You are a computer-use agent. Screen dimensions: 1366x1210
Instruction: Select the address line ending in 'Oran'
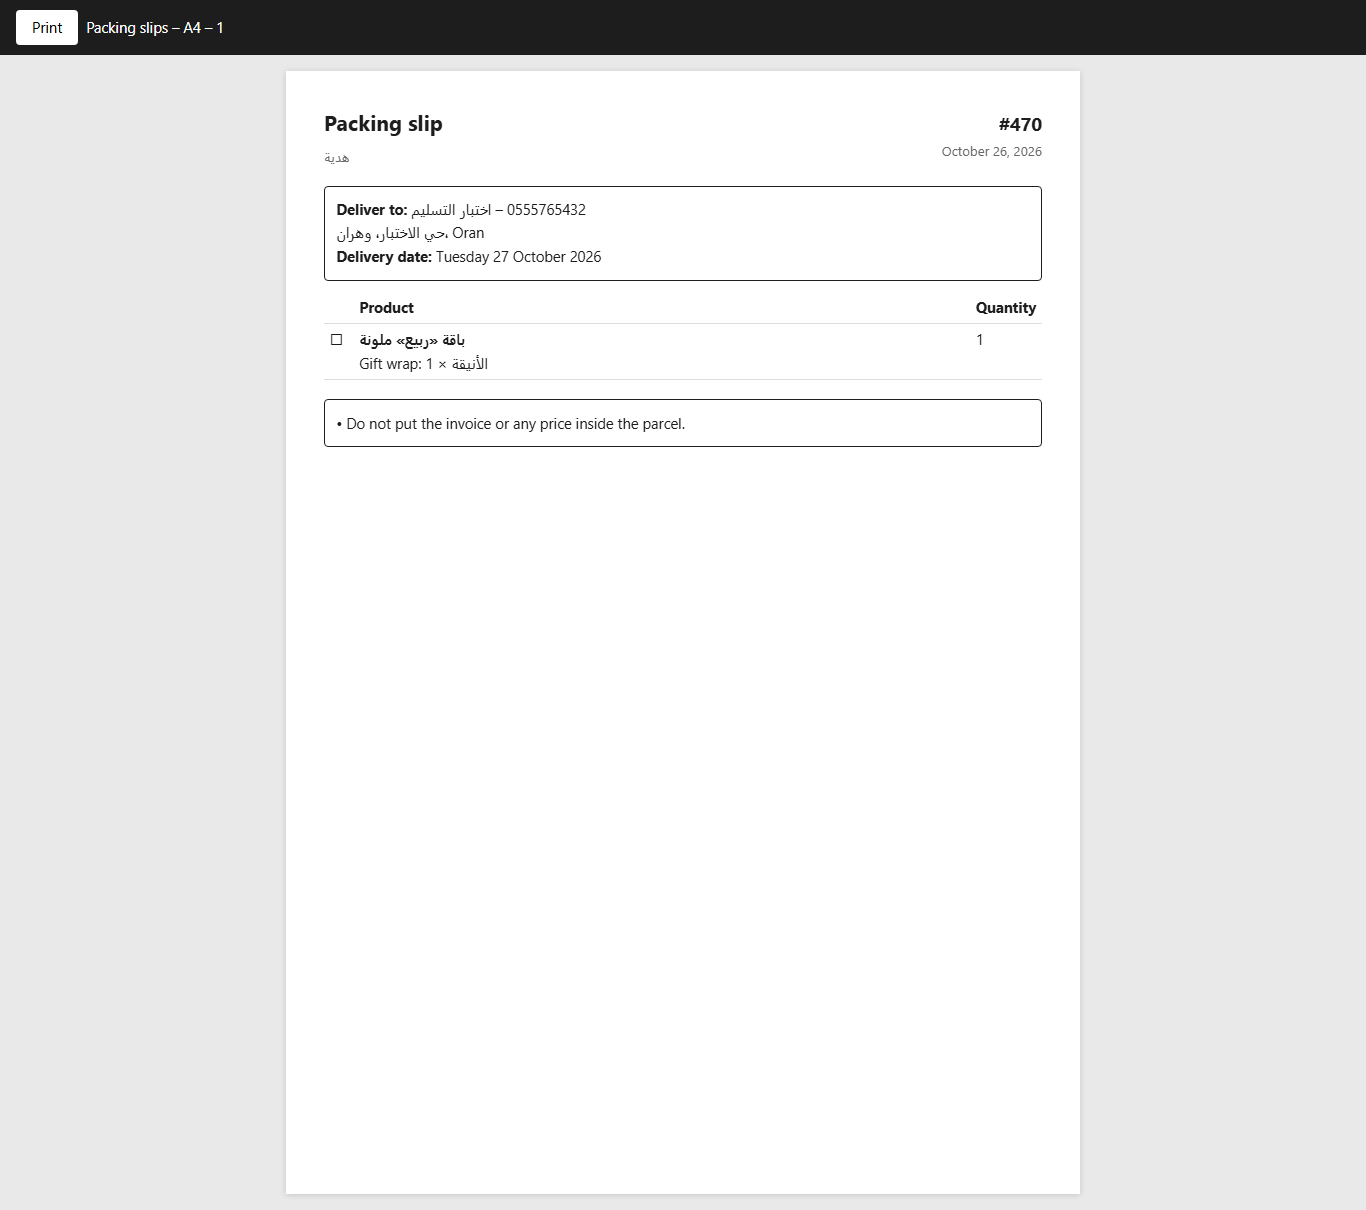point(410,233)
